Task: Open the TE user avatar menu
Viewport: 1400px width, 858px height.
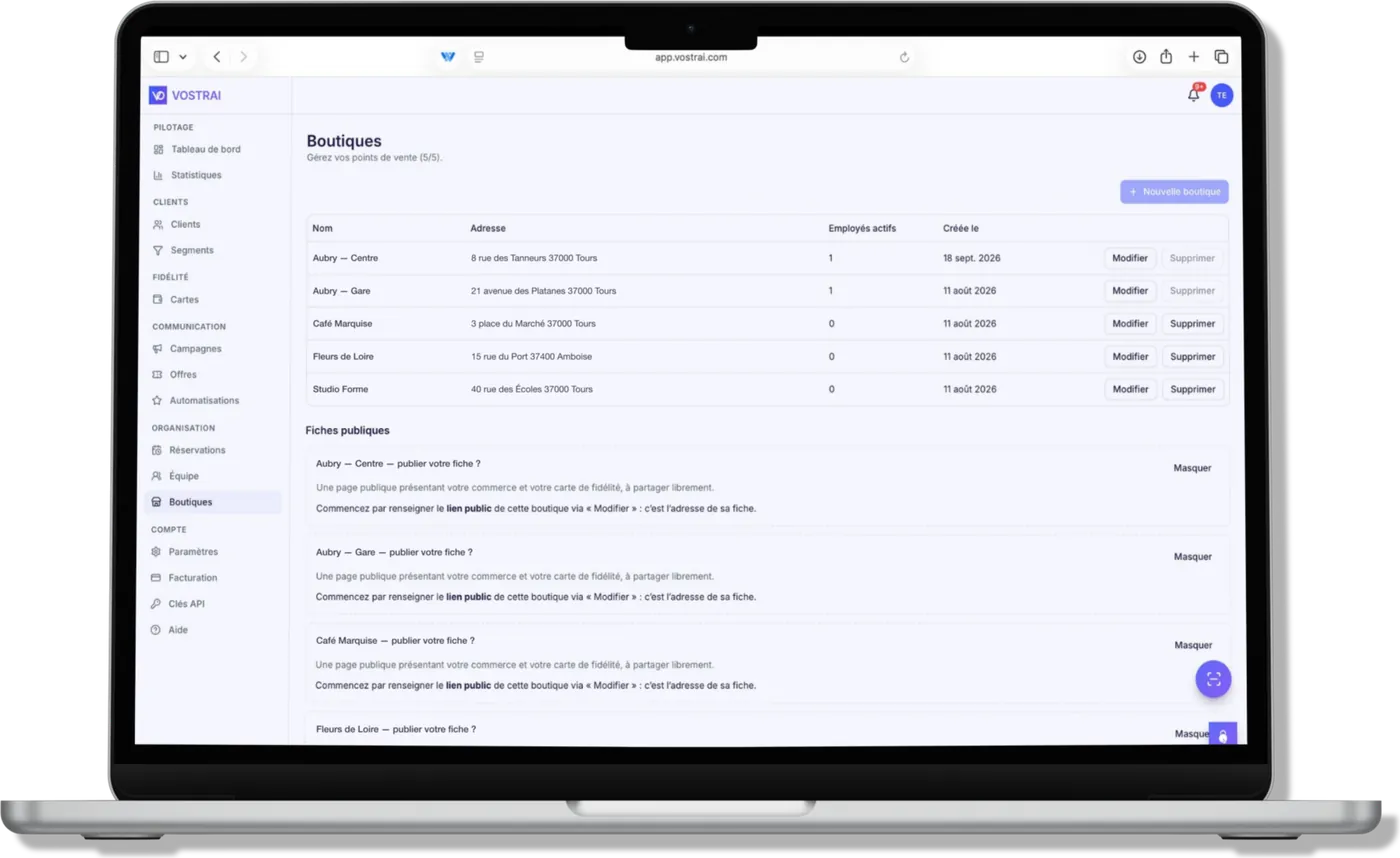Action: pos(1221,95)
